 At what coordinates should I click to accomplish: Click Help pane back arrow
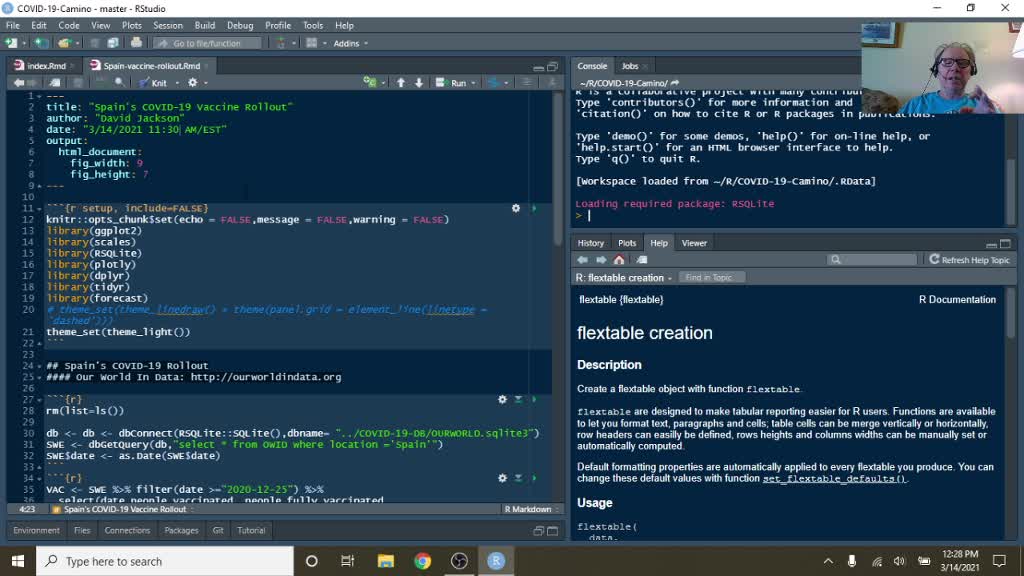[x=583, y=260]
